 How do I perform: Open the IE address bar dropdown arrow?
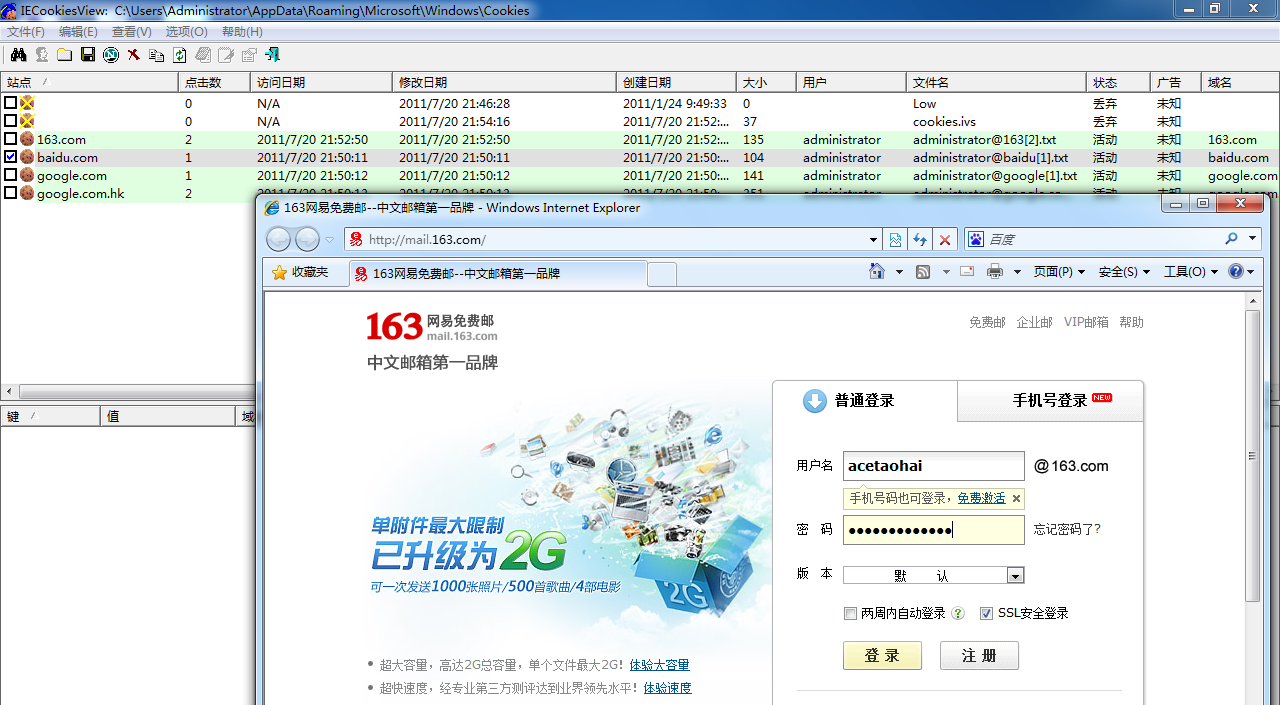(x=873, y=240)
